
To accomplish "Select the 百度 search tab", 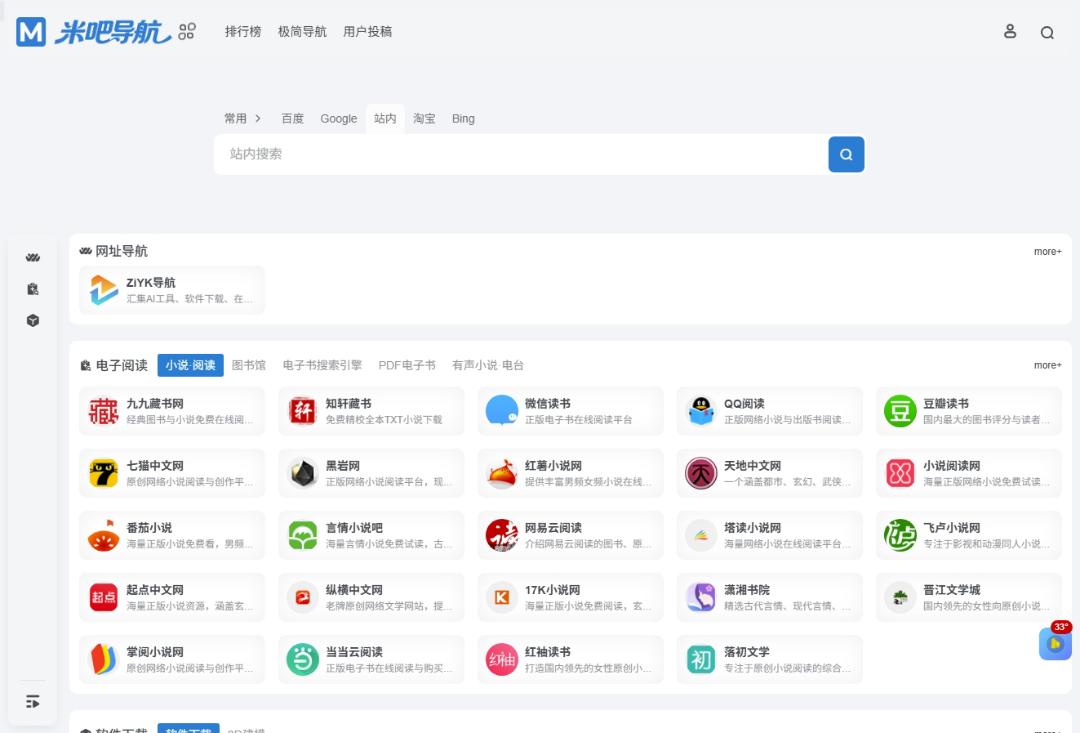I will 292,118.
